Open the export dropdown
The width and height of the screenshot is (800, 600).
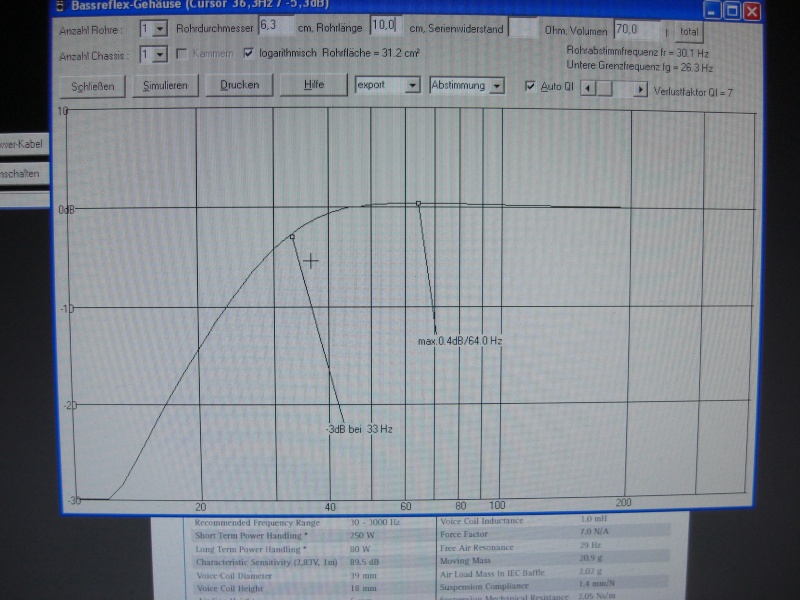pyautogui.click(x=412, y=86)
